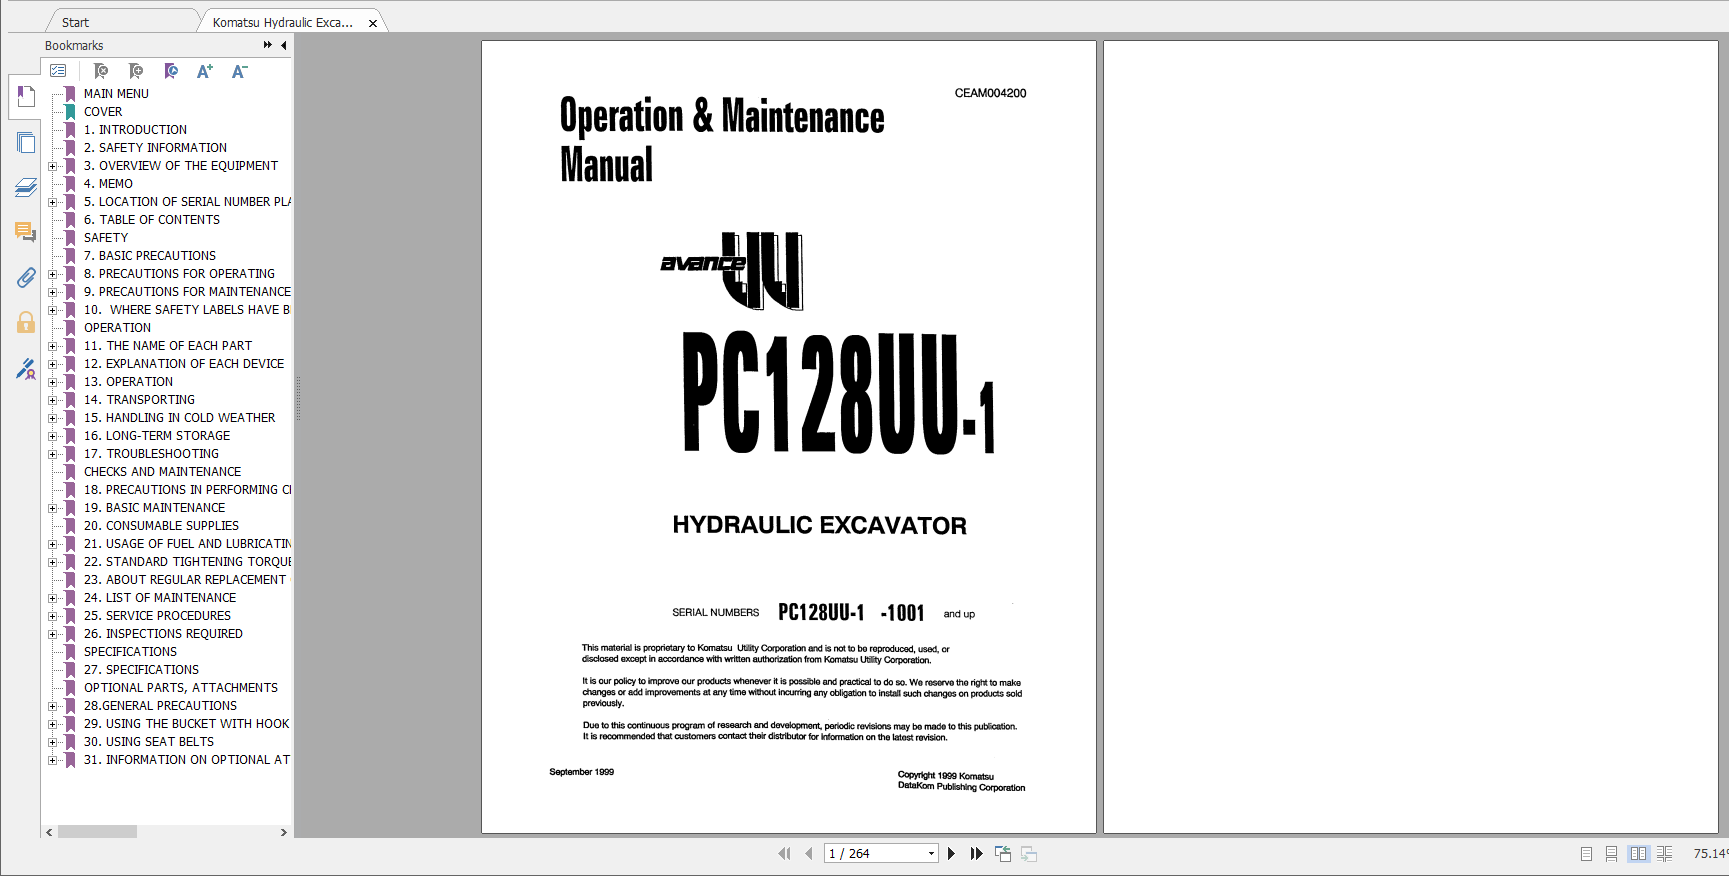This screenshot has height=880, width=1729.
Task: Select 16. LONG-TERM STORAGE bookmark
Action: tap(157, 436)
